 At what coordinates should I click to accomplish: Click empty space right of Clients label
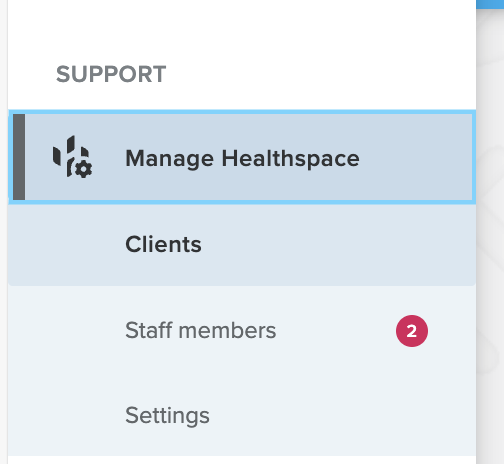click(x=337, y=244)
